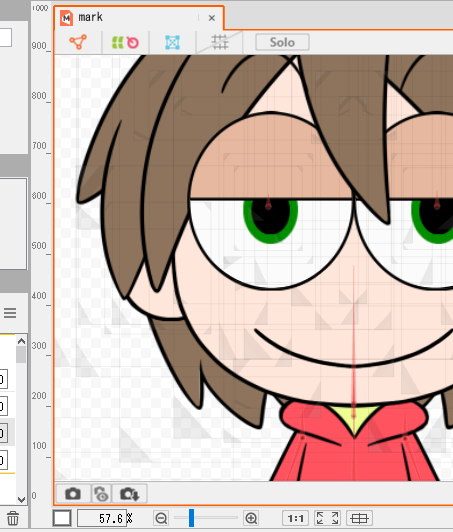Take a snapshot with the camera icon
Viewport: 453px width, 532px height.
coord(73,494)
